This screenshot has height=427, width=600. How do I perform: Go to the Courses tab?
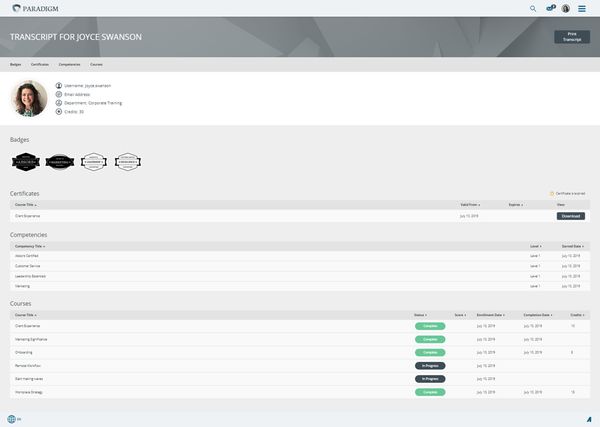[x=96, y=64]
